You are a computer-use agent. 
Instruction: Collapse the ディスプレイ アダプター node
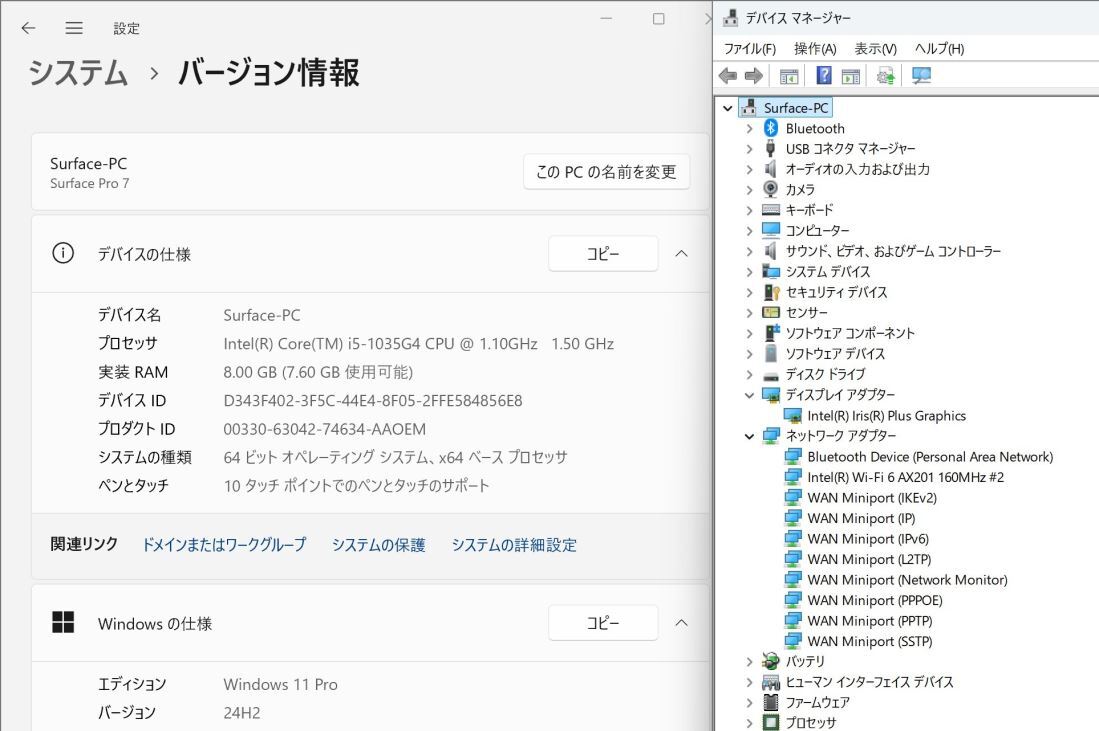[749, 395]
